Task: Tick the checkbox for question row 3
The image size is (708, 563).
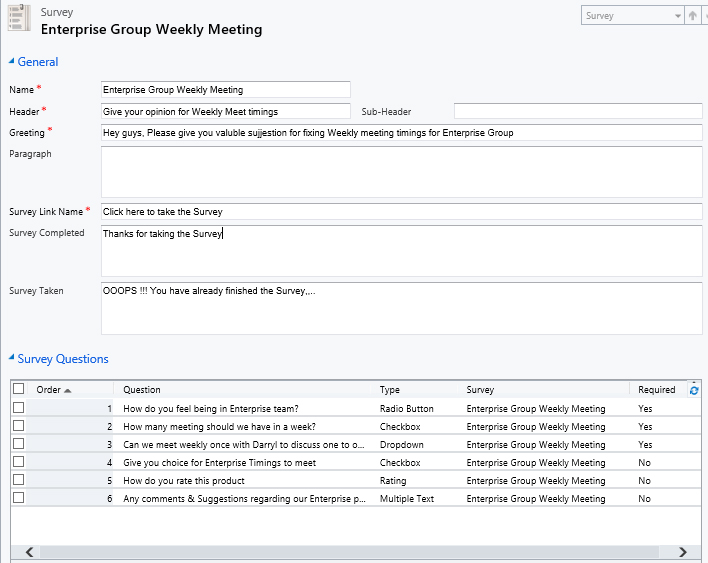Action: point(18,444)
